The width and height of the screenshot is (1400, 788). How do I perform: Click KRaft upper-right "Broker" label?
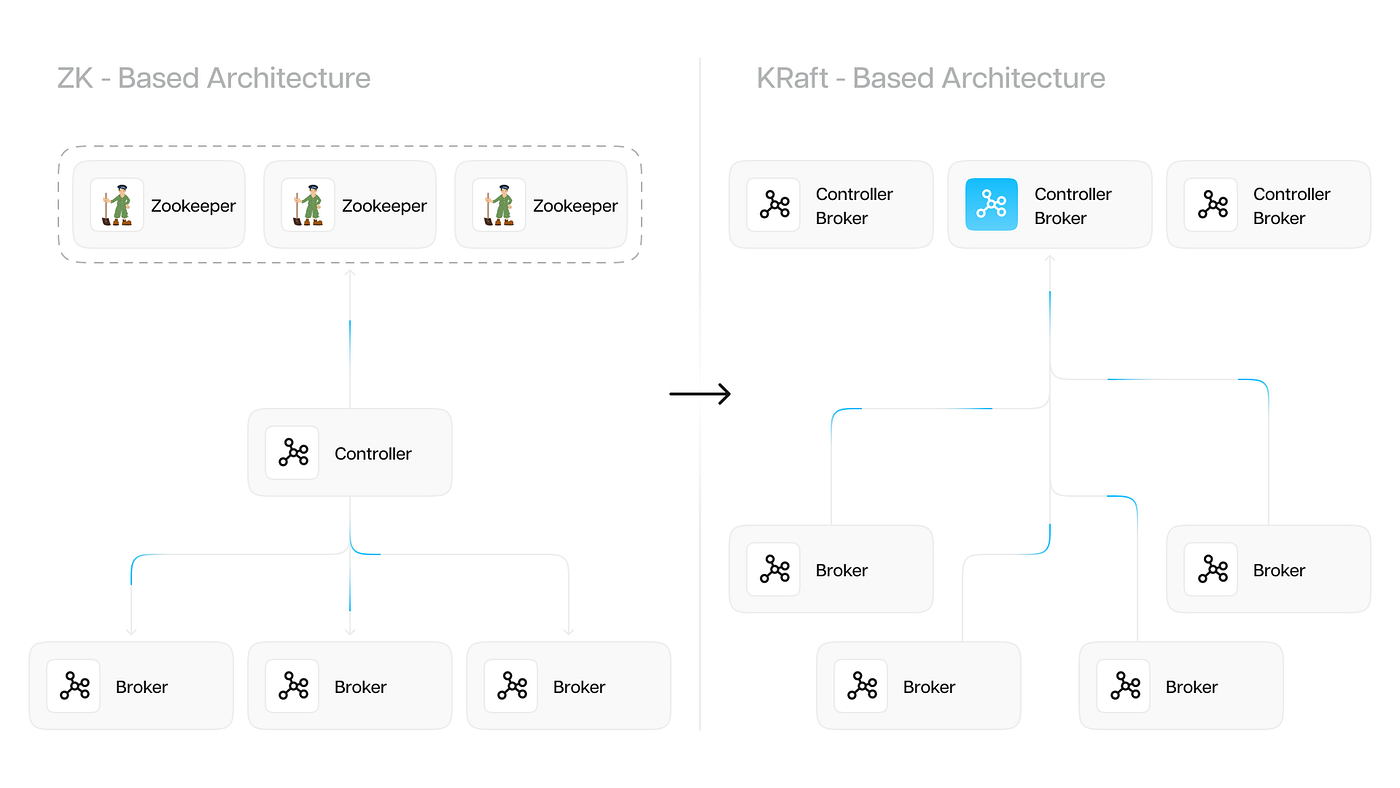(1280, 570)
